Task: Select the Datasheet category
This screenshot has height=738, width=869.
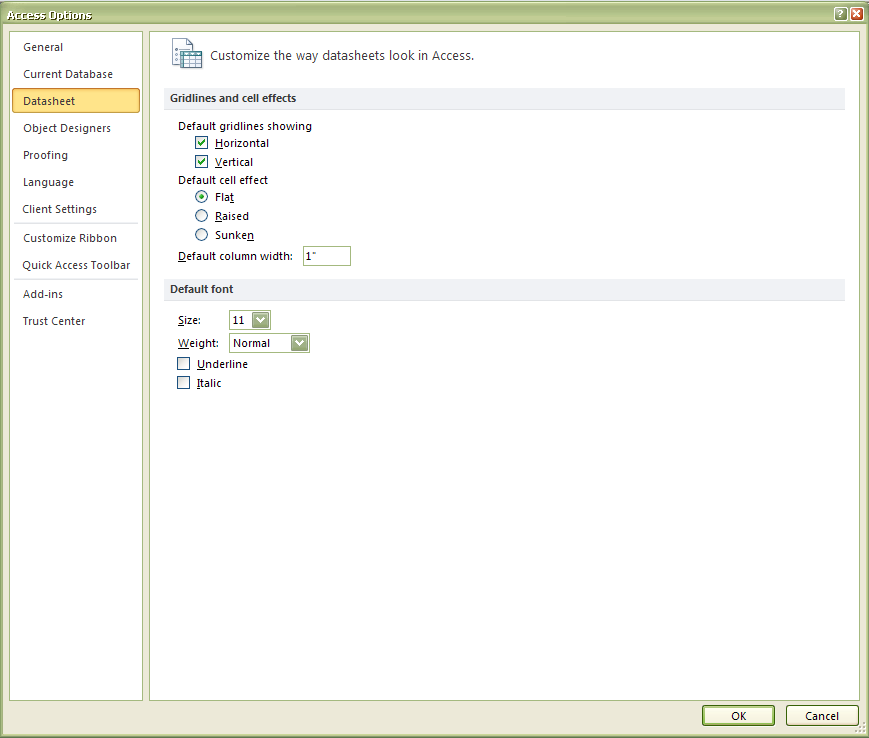Action: (x=76, y=101)
